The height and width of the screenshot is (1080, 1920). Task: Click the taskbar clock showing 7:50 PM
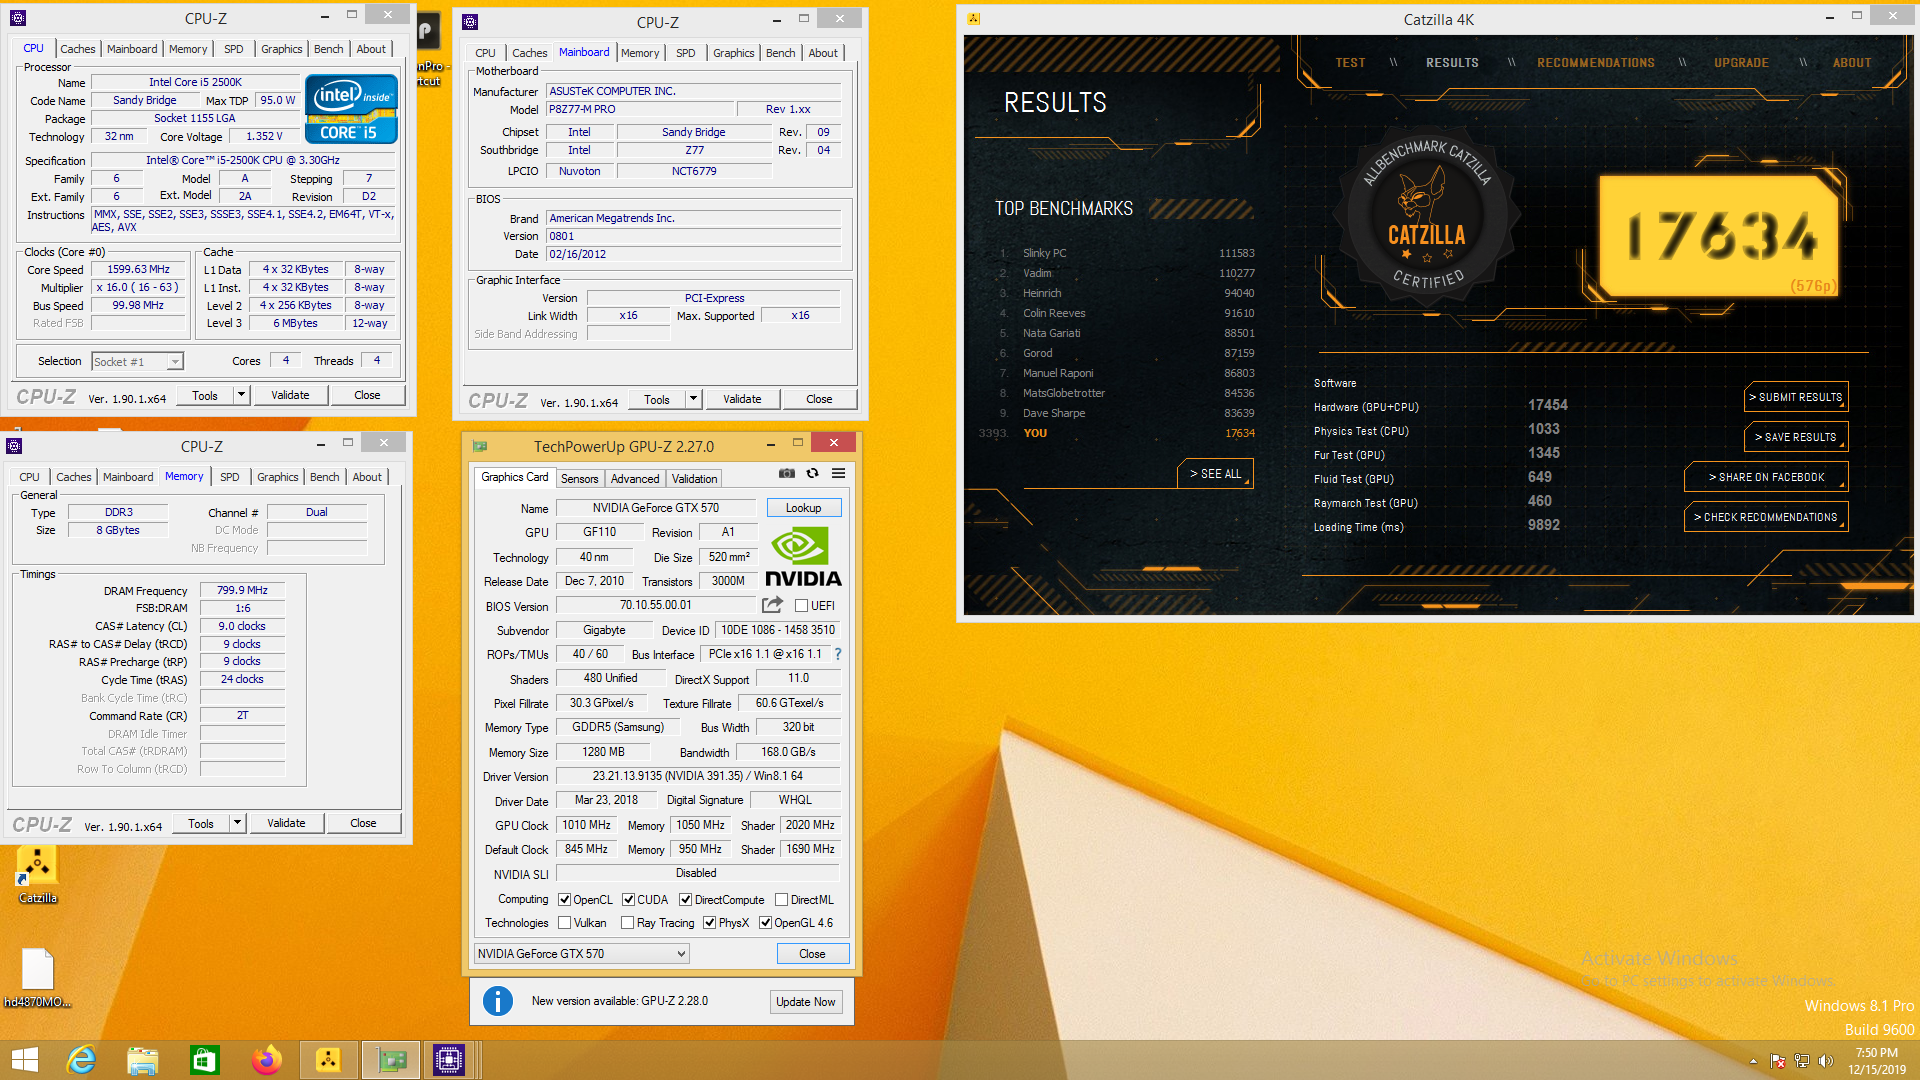pyautogui.click(x=1877, y=1061)
